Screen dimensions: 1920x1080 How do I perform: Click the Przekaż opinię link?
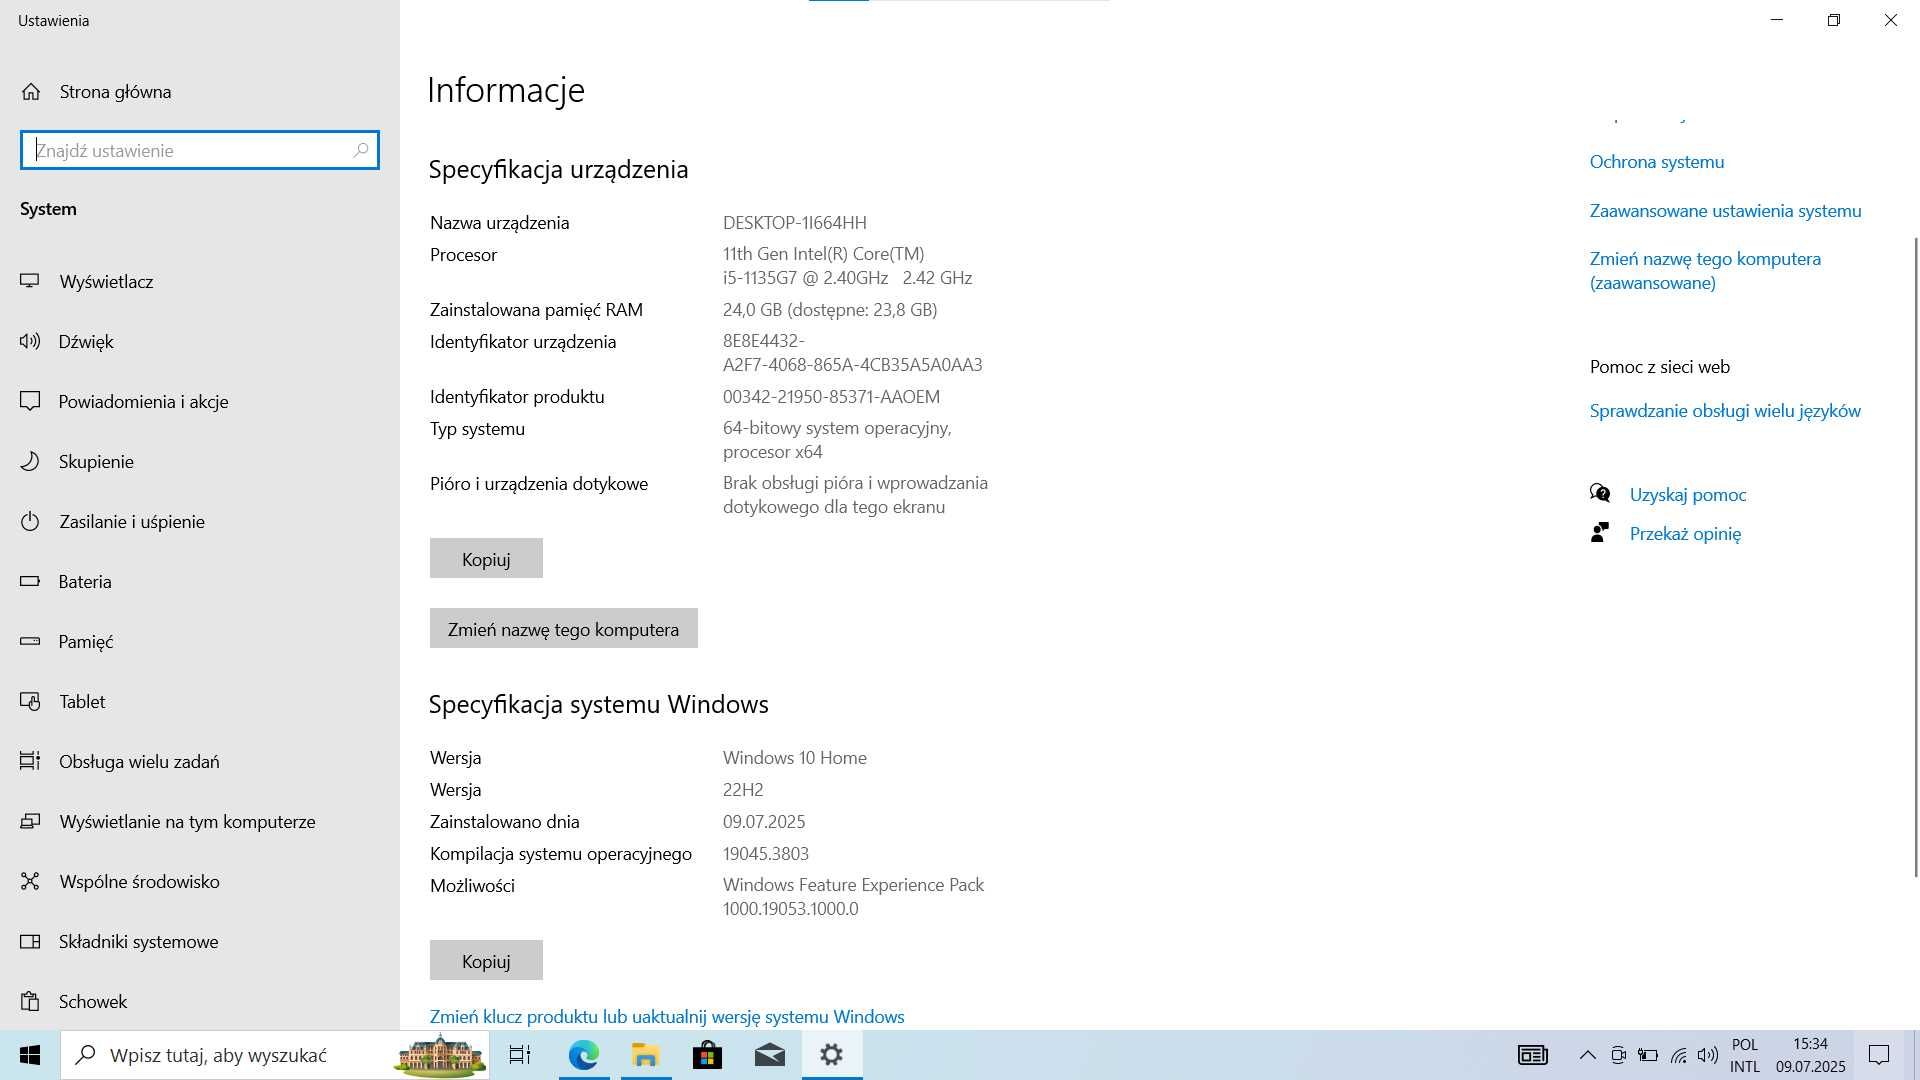click(x=1685, y=533)
